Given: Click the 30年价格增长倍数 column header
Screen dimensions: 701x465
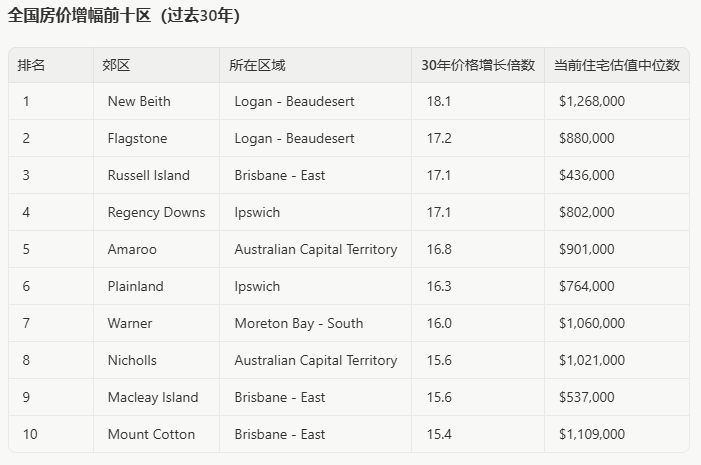Looking at the screenshot, I should coord(477,65).
